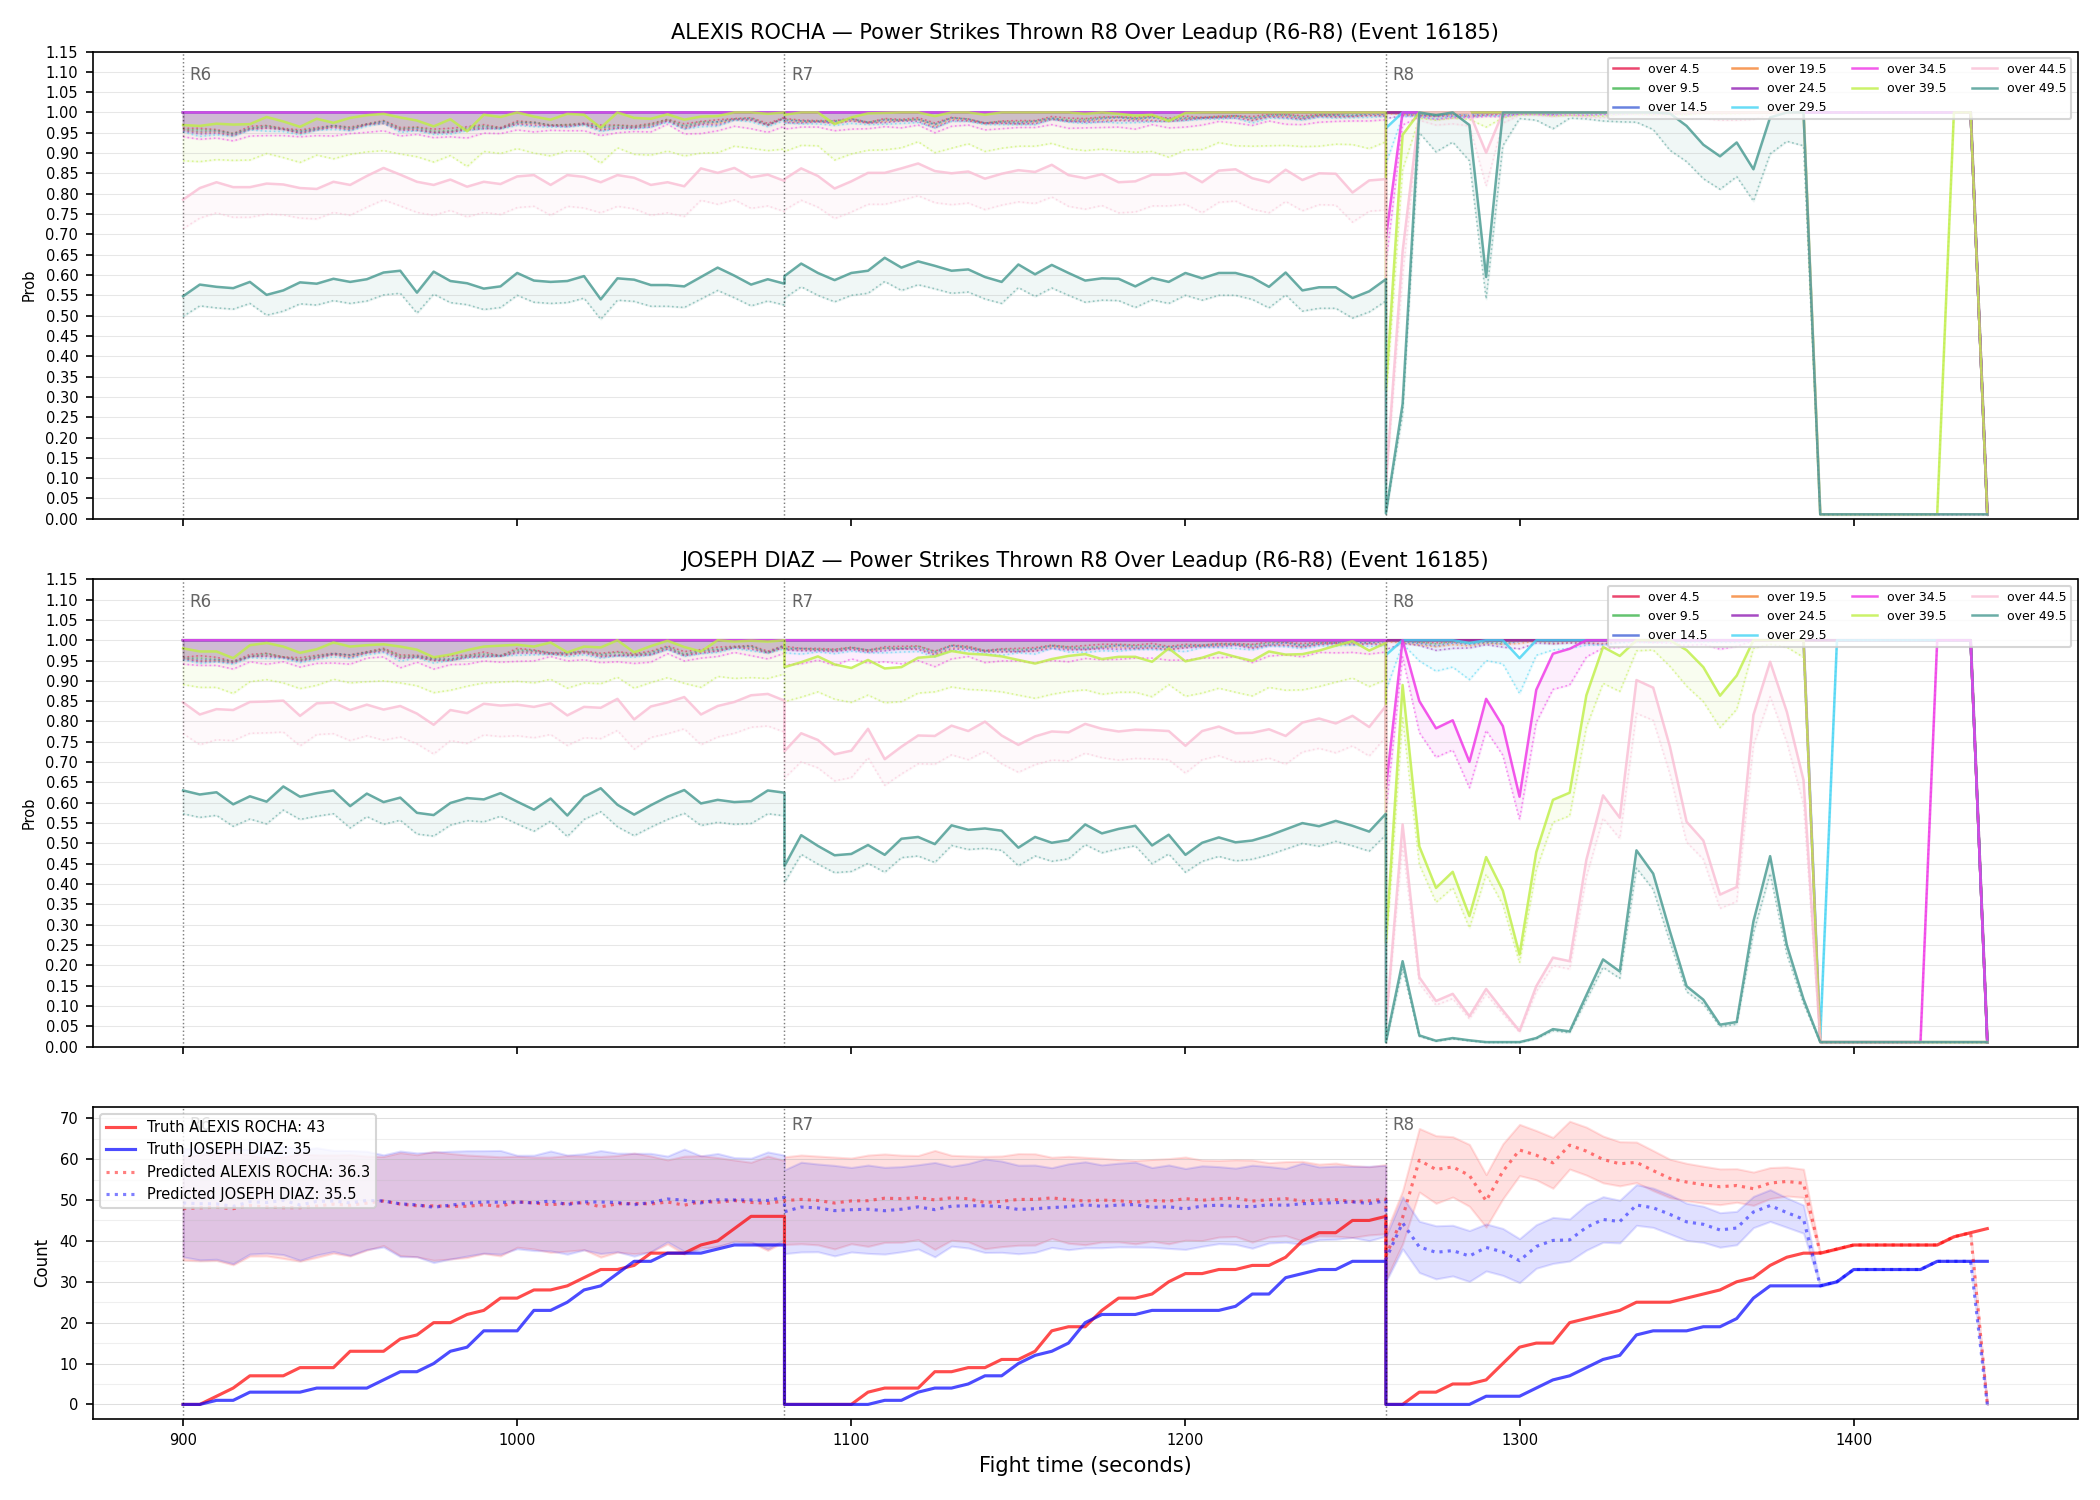Click the R7 round label in Count chart
The image size is (2100, 1500).
coord(802,1124)
